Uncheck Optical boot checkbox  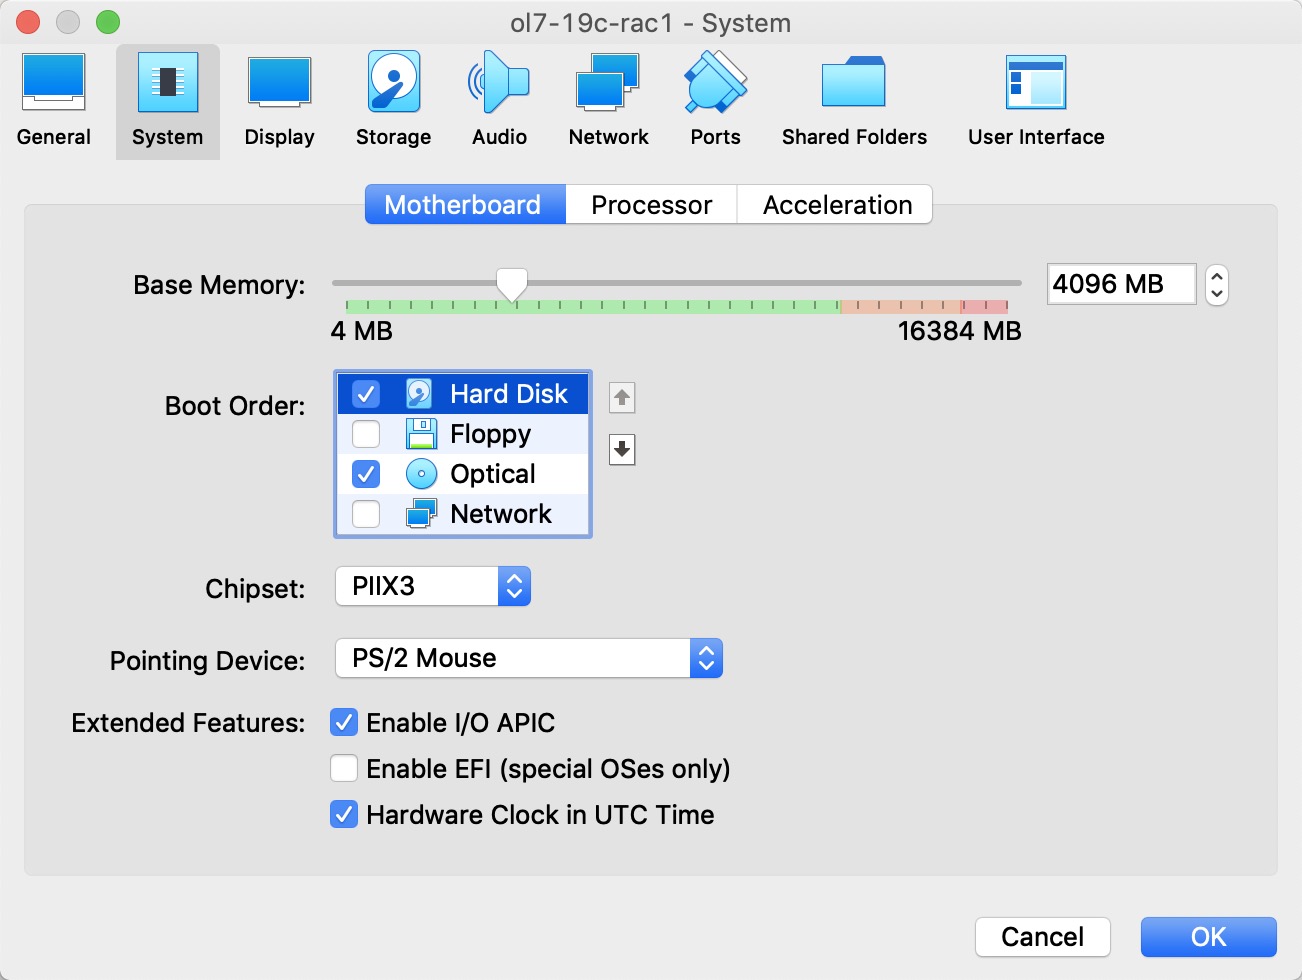click(366, 474)
